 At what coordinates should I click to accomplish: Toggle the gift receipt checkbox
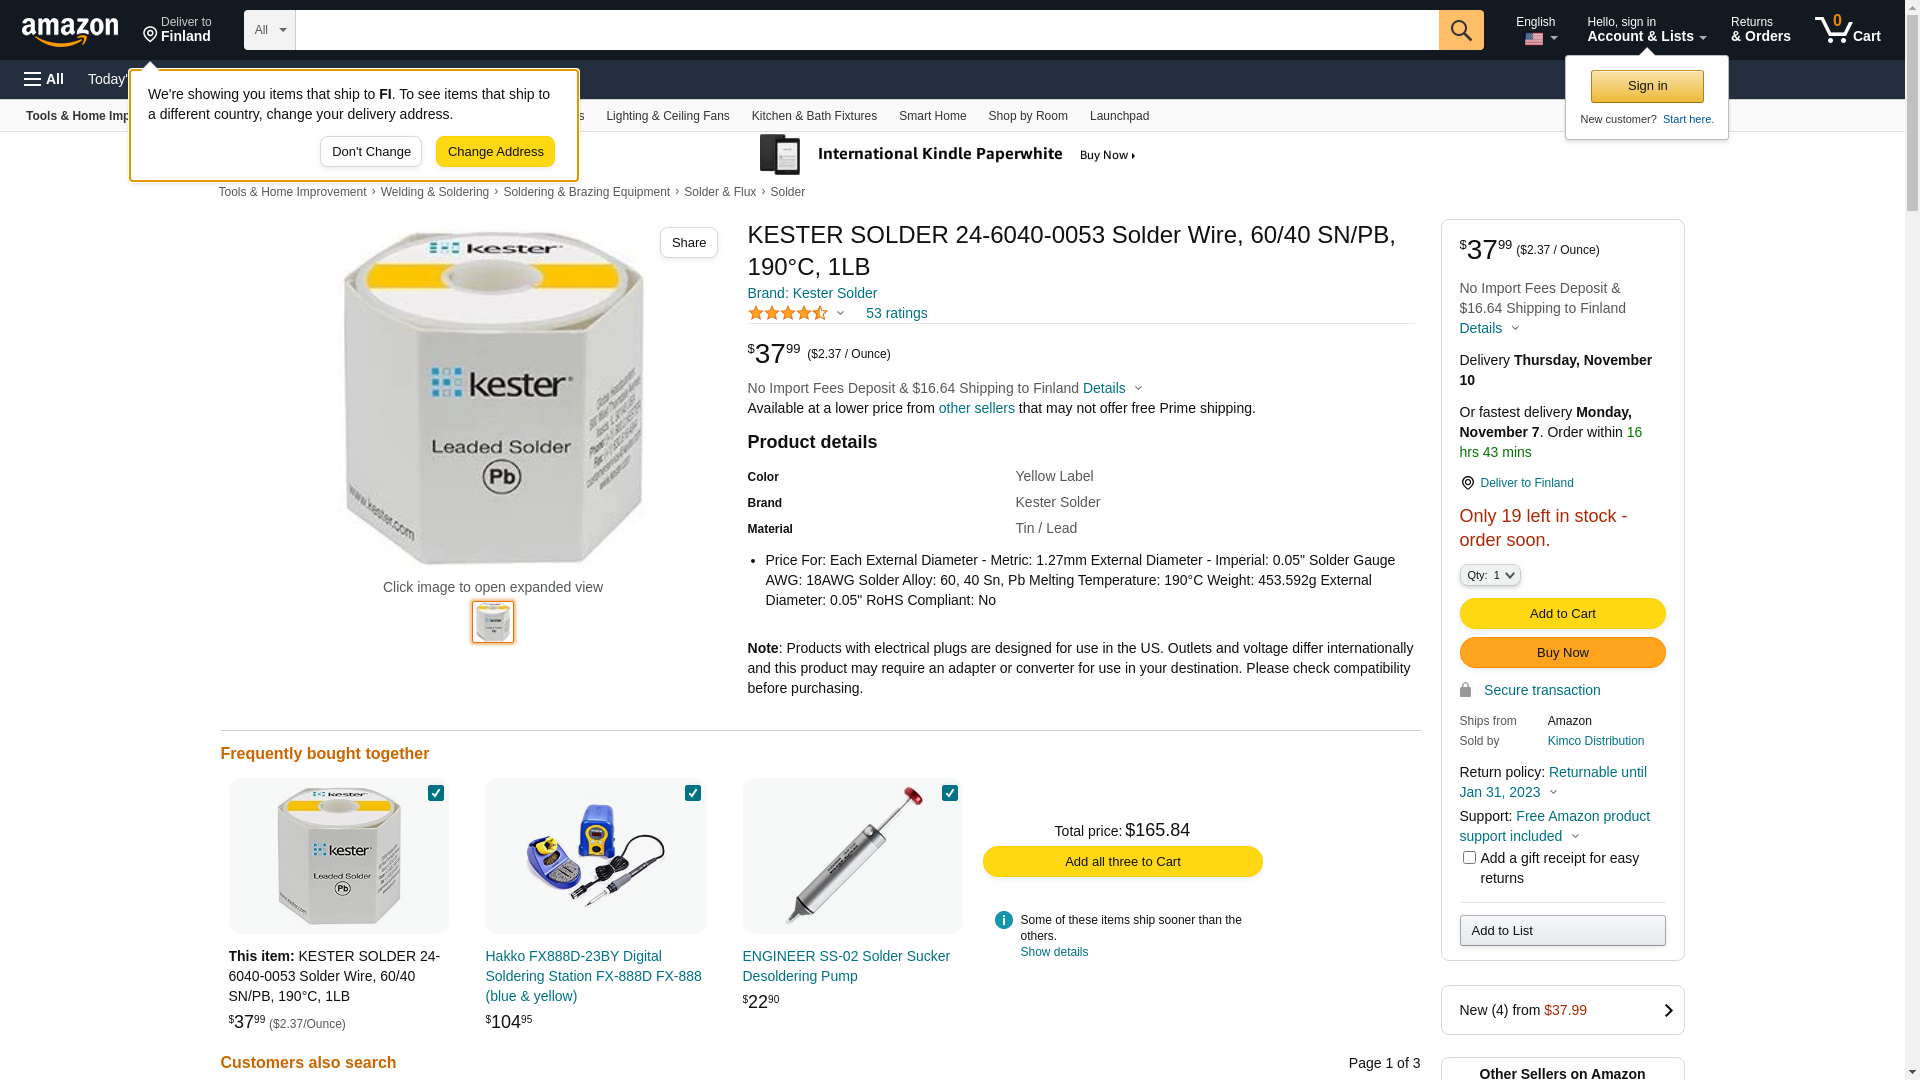[x=1469, y=858]
